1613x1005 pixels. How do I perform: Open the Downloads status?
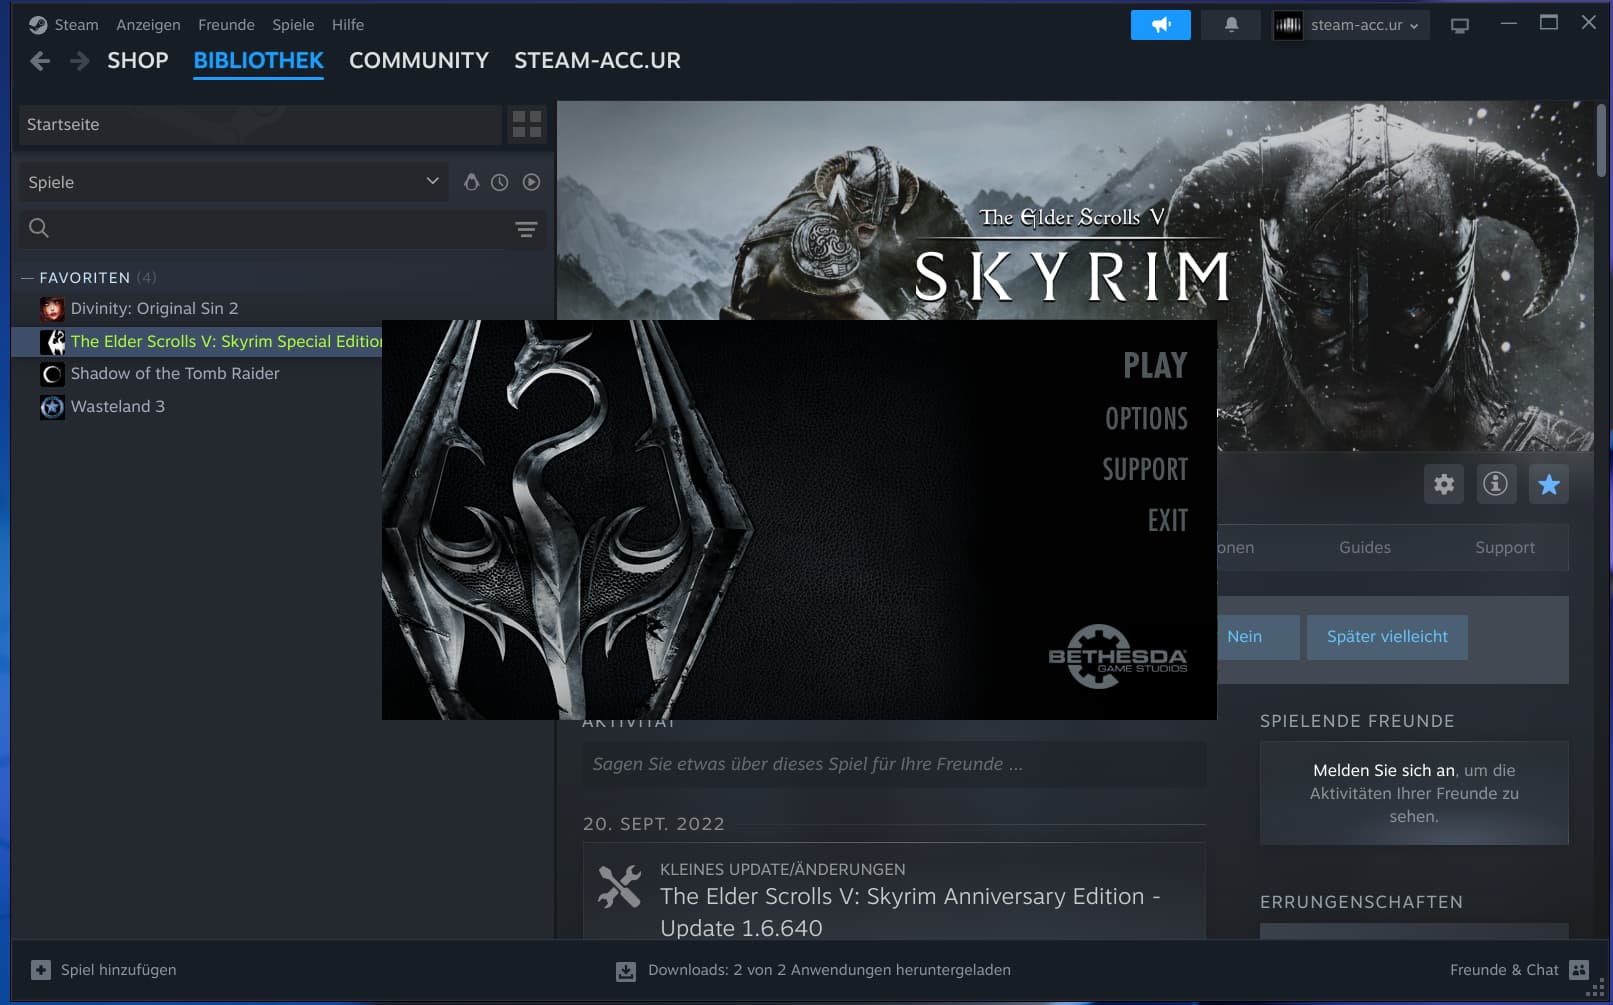tap(813, 970)
